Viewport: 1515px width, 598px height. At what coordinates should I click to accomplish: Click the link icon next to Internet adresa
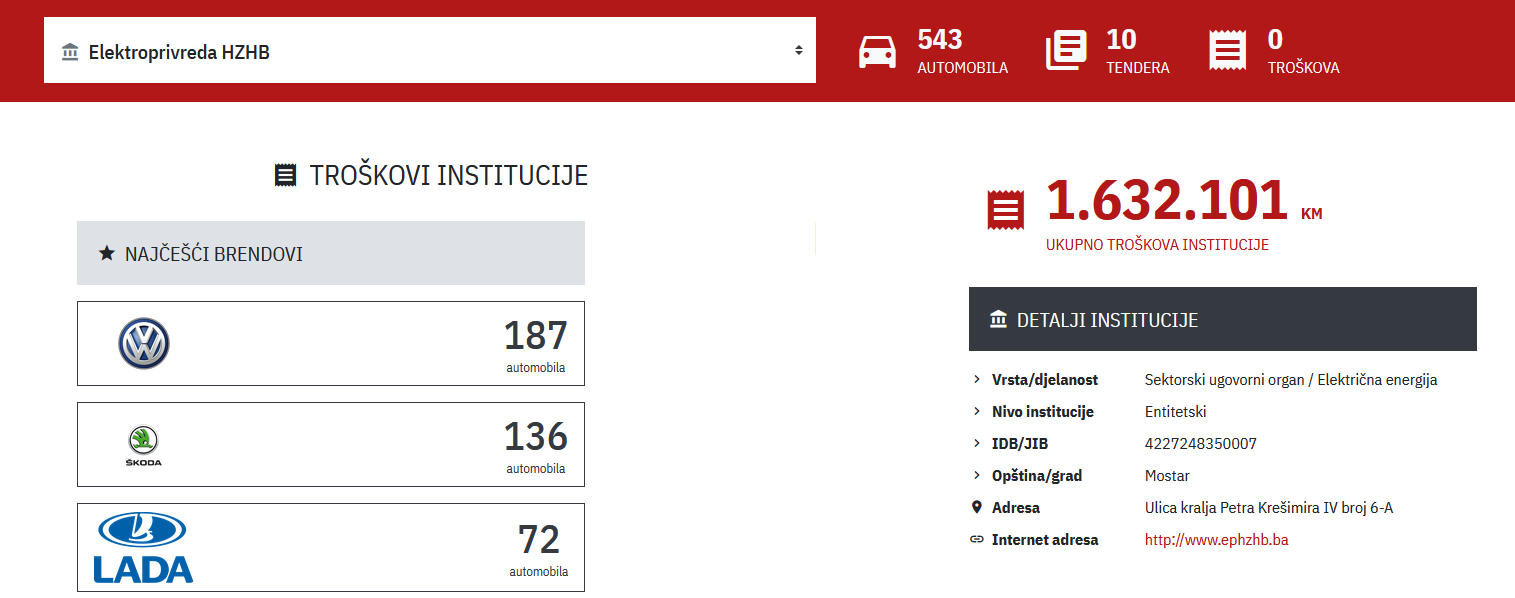click(977, 540)
